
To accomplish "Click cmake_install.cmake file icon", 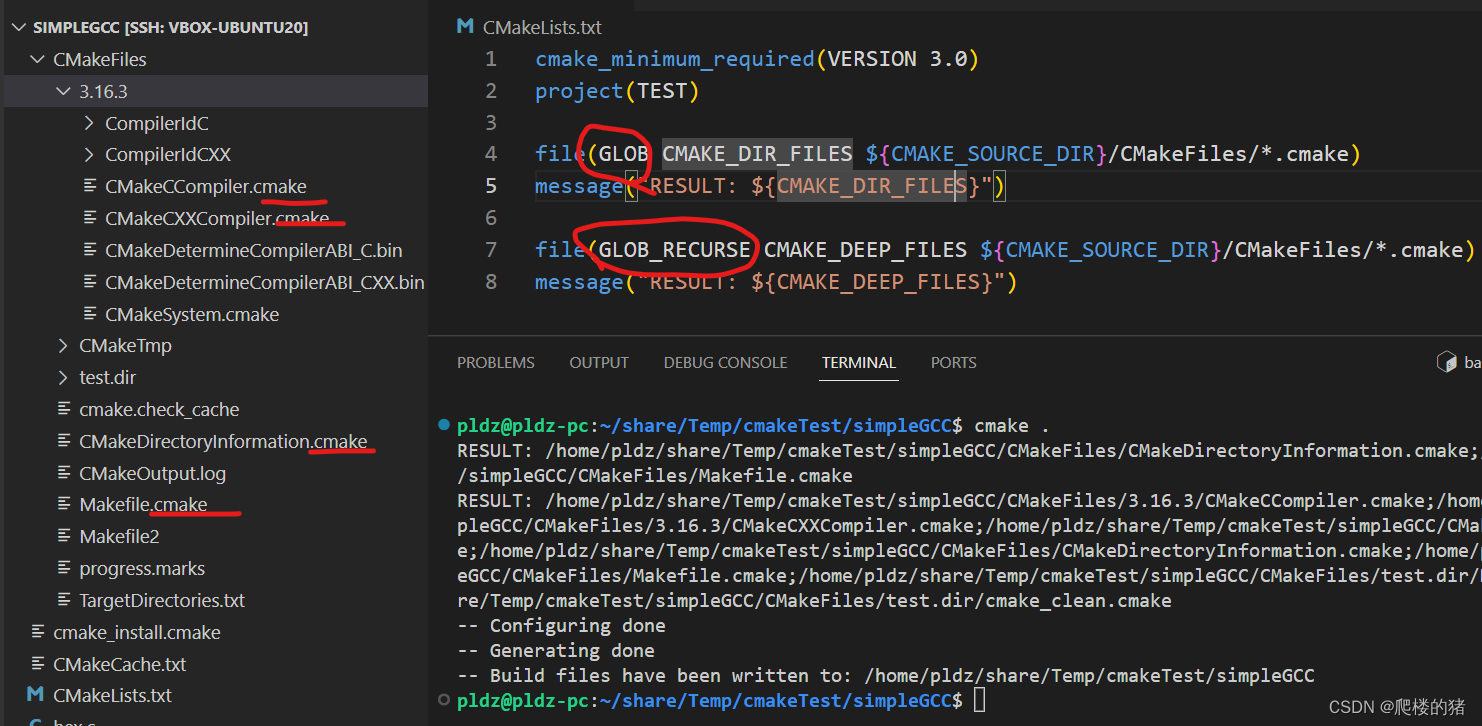I will click(x=38, y=633).
